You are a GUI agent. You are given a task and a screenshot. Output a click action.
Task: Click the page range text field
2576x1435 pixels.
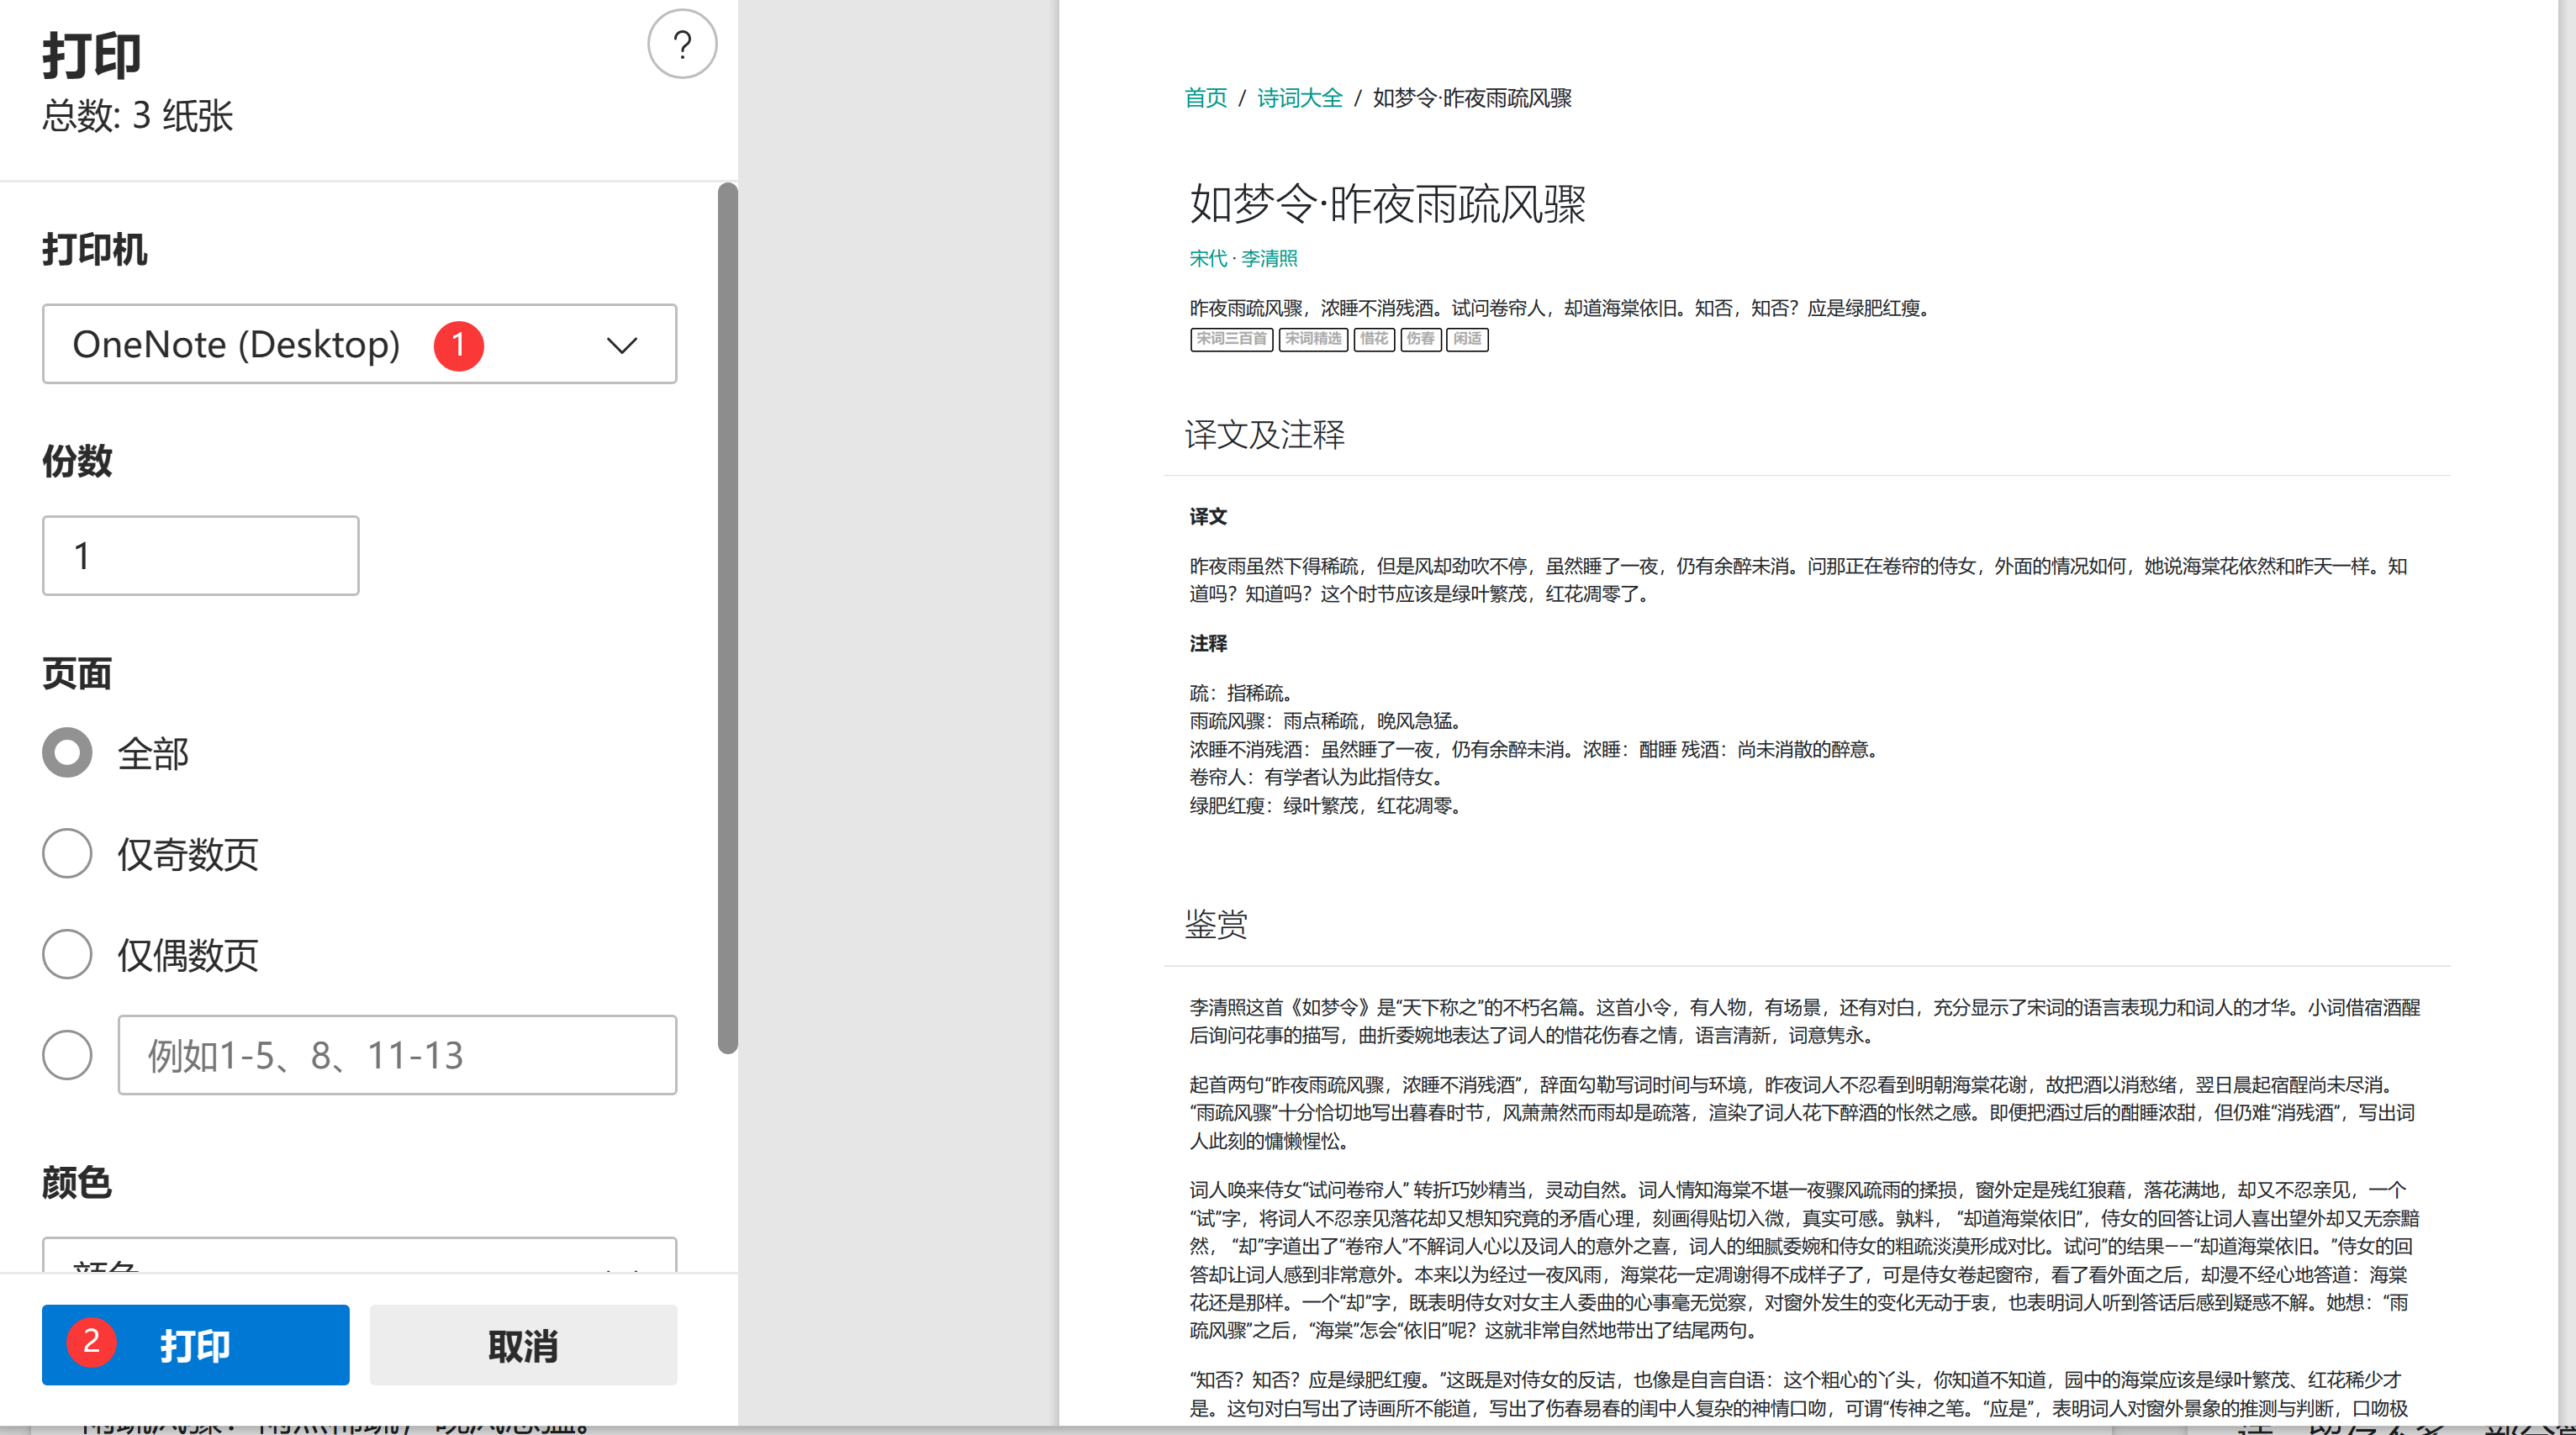397,1055
